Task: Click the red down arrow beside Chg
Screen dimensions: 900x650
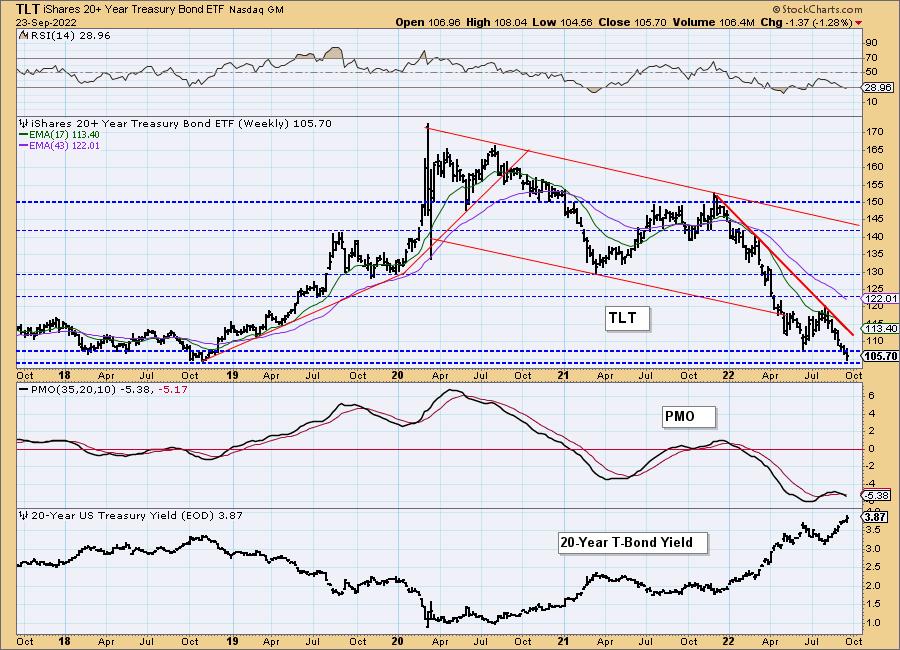Action: tap(859, 23)
